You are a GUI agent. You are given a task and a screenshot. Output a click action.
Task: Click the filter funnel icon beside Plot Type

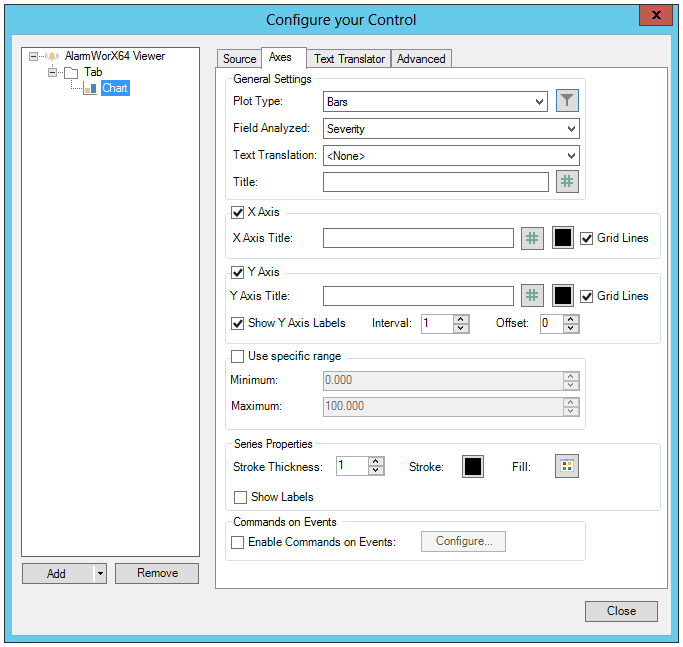click(x=567, y=101)
